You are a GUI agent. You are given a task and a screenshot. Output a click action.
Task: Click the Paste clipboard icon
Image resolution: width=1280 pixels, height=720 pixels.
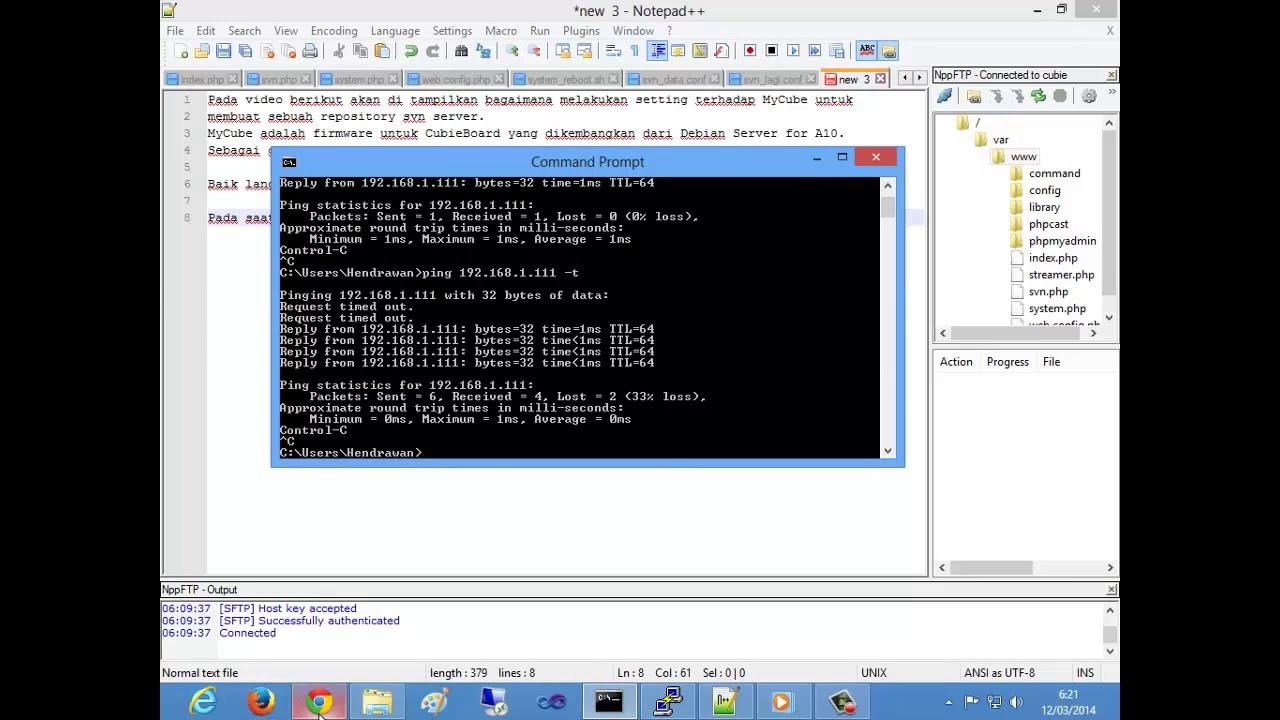click(x=382, y=51)
